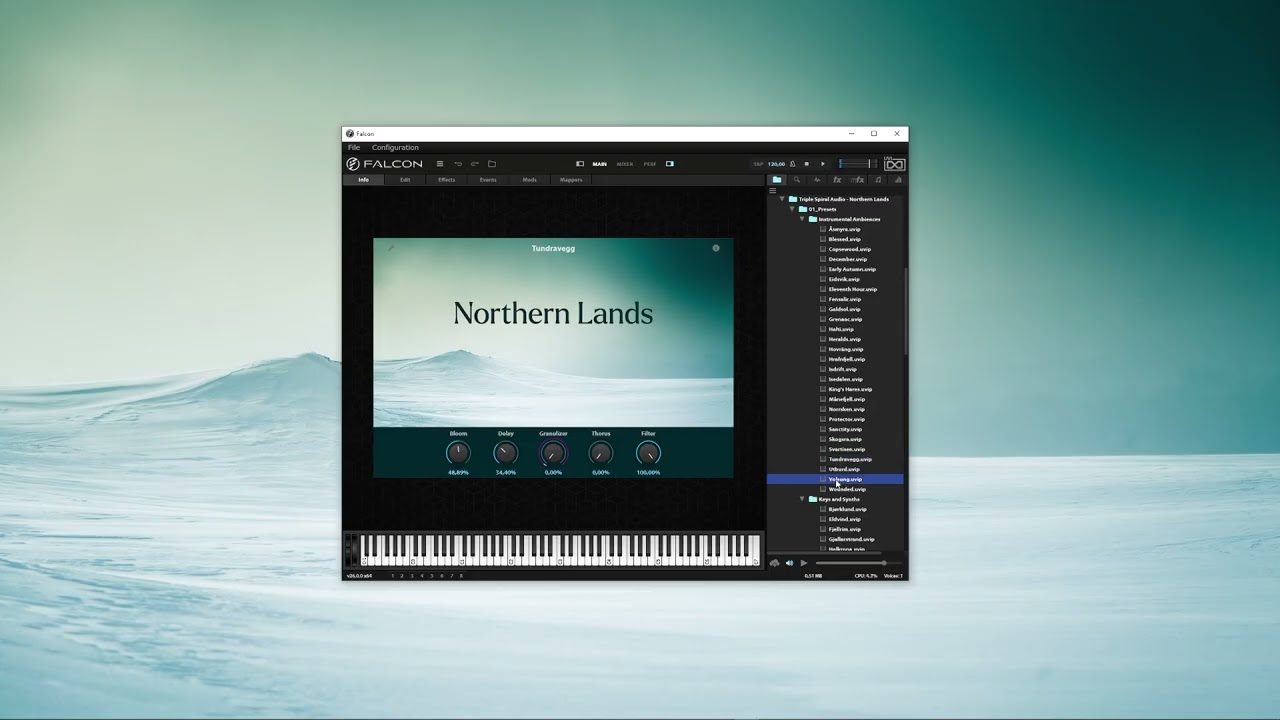
Task: Toggle the left sidebar panel icon
Action: [x=580, y=164]
